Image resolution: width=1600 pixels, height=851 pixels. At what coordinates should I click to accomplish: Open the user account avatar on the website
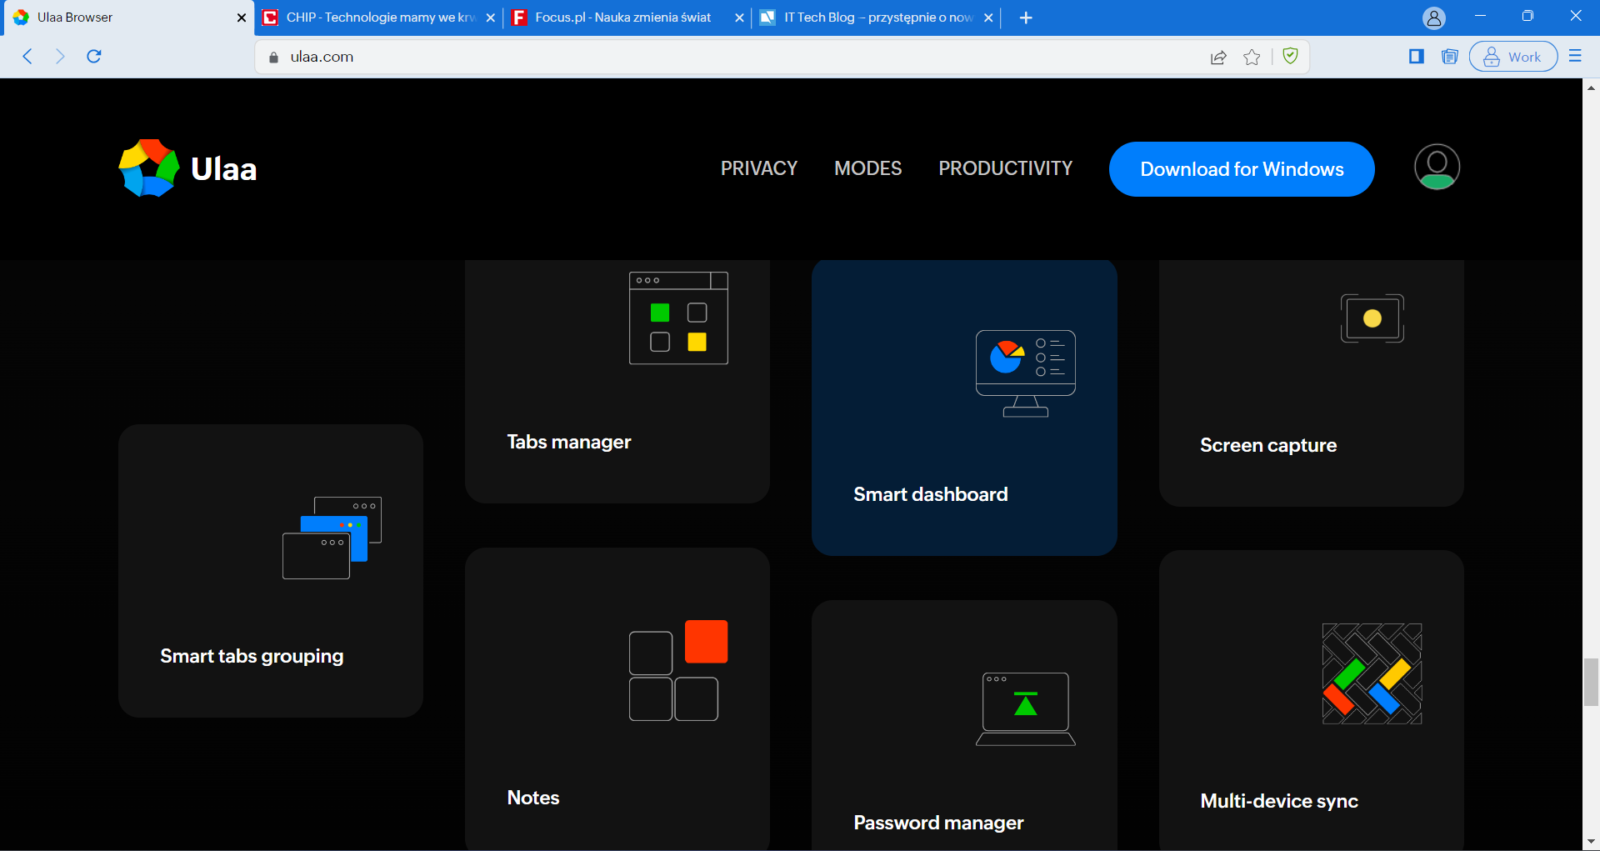pos(1436,167)
